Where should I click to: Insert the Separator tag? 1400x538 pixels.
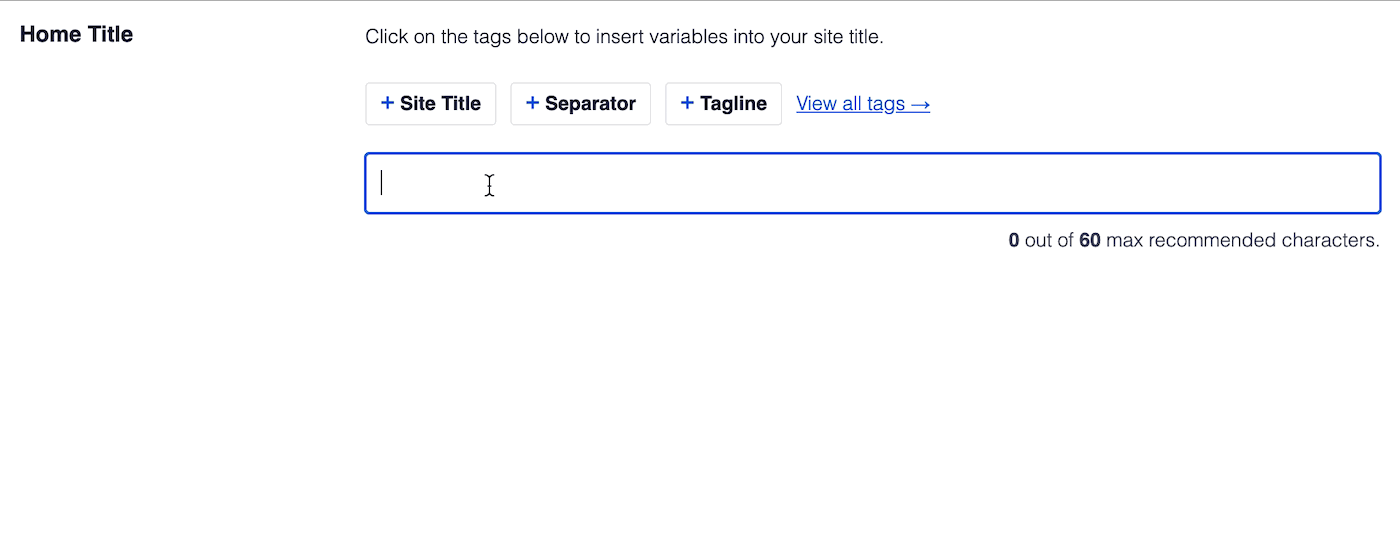[x=581, y=104]
